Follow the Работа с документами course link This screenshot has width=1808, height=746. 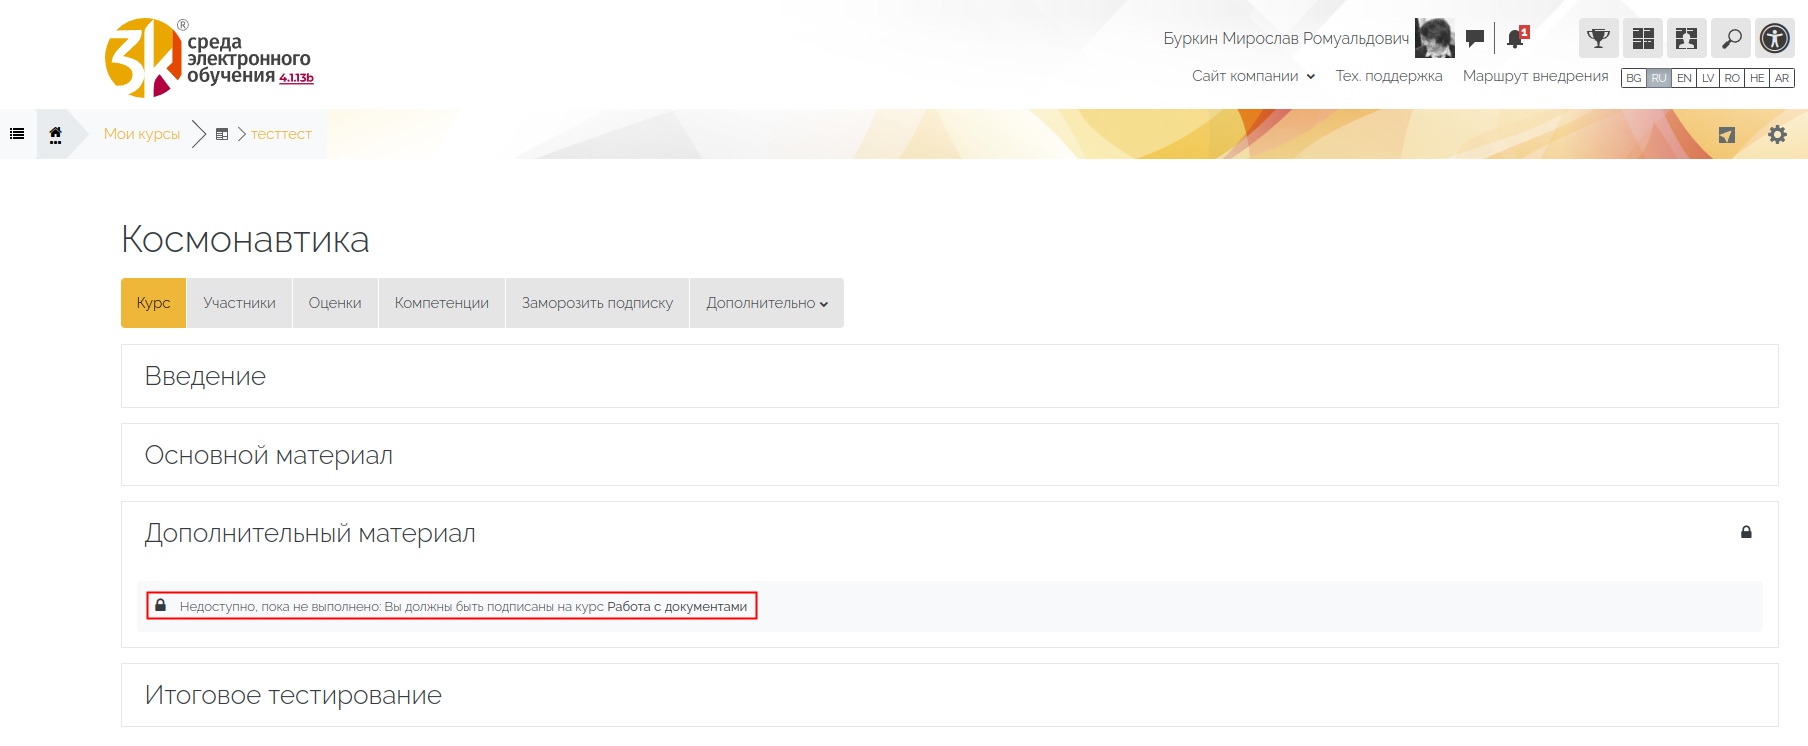pyautogui.click(x=677, y=607)
